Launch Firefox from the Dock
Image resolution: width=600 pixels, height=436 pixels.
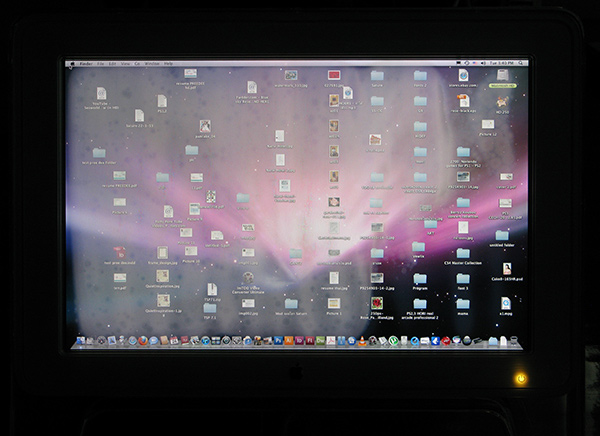click(143, 340)
